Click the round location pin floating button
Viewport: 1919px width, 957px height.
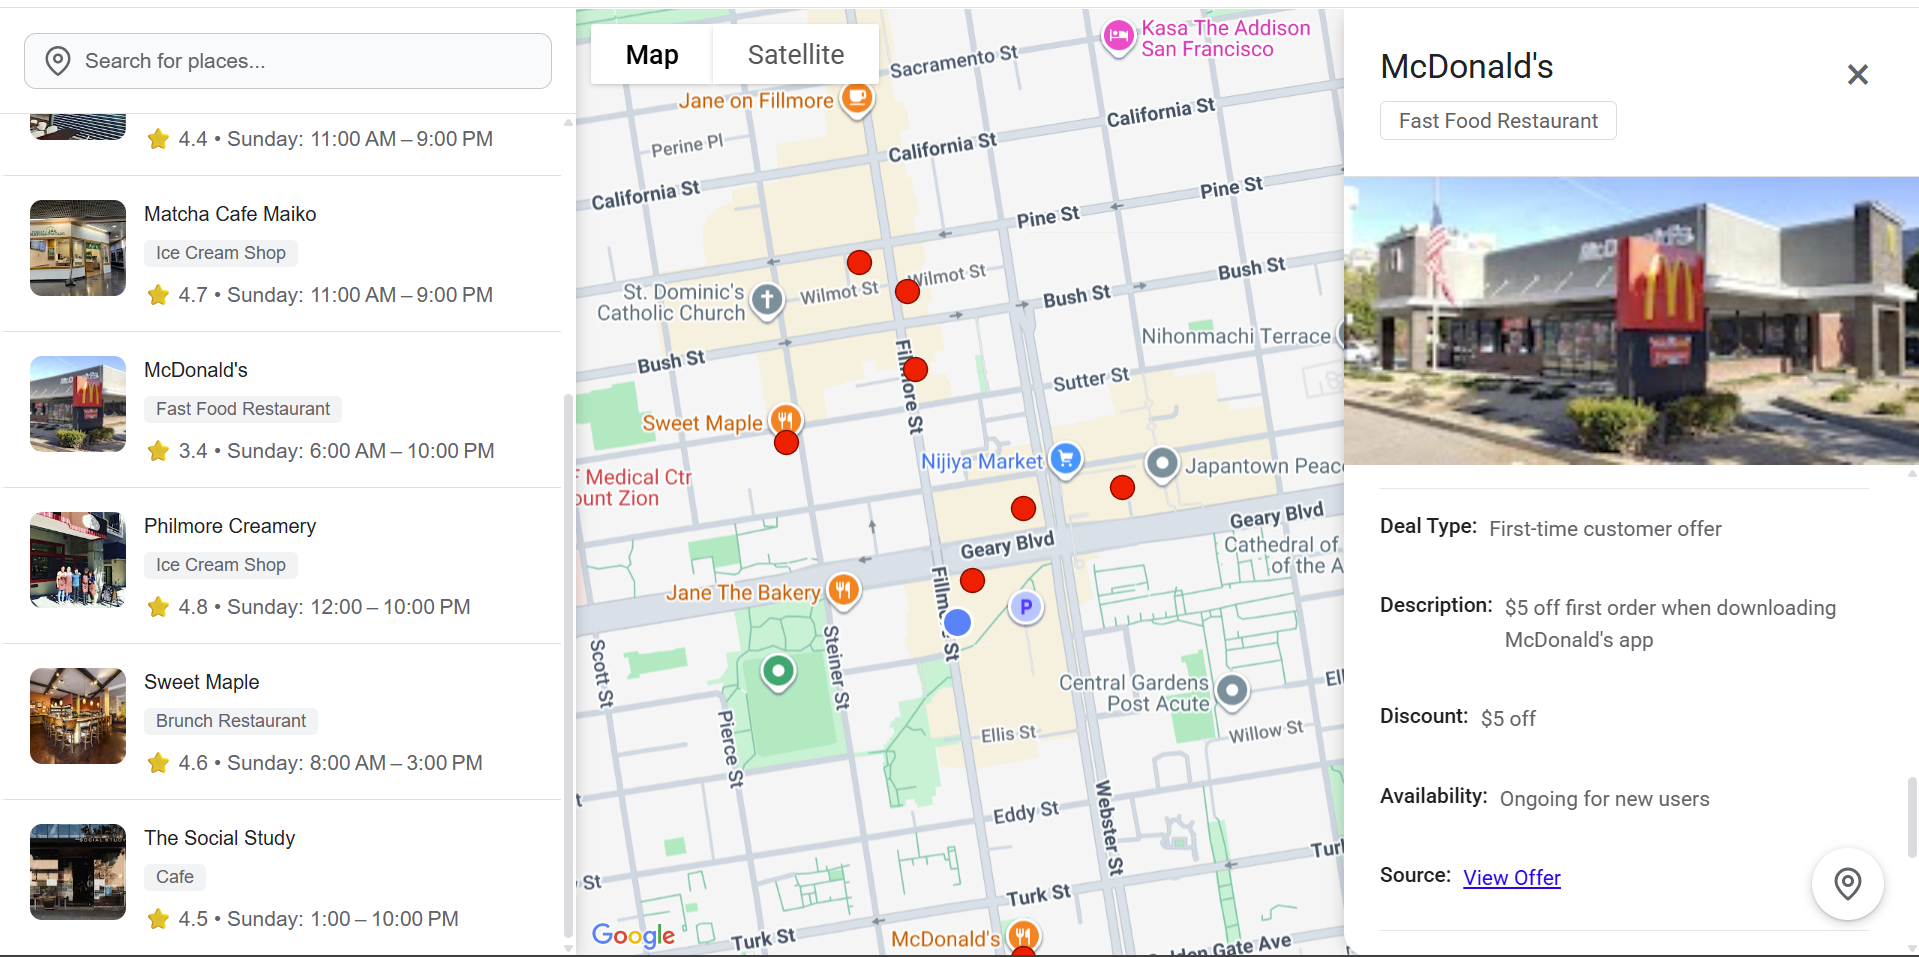(x=1847, y=884)
